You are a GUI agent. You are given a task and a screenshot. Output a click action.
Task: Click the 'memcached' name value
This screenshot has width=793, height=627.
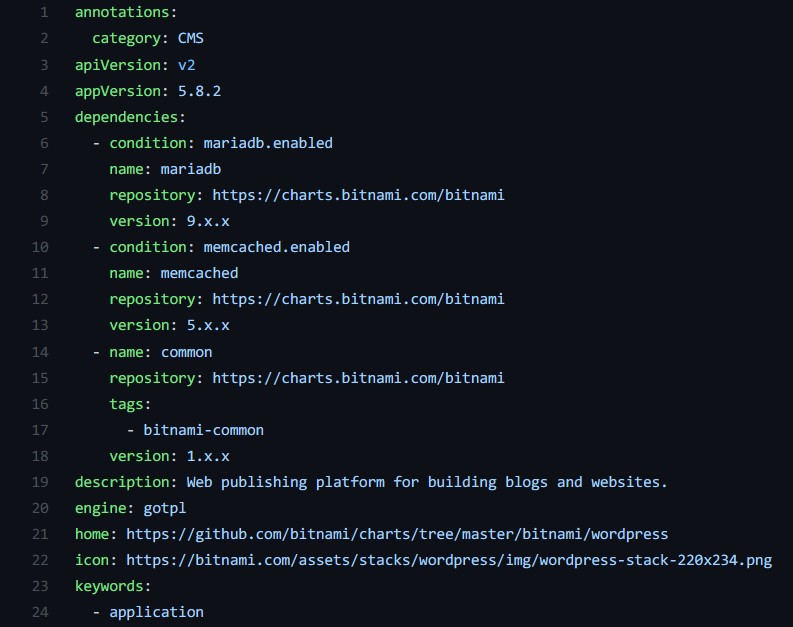pyautogui.click(x=199, y=274)
